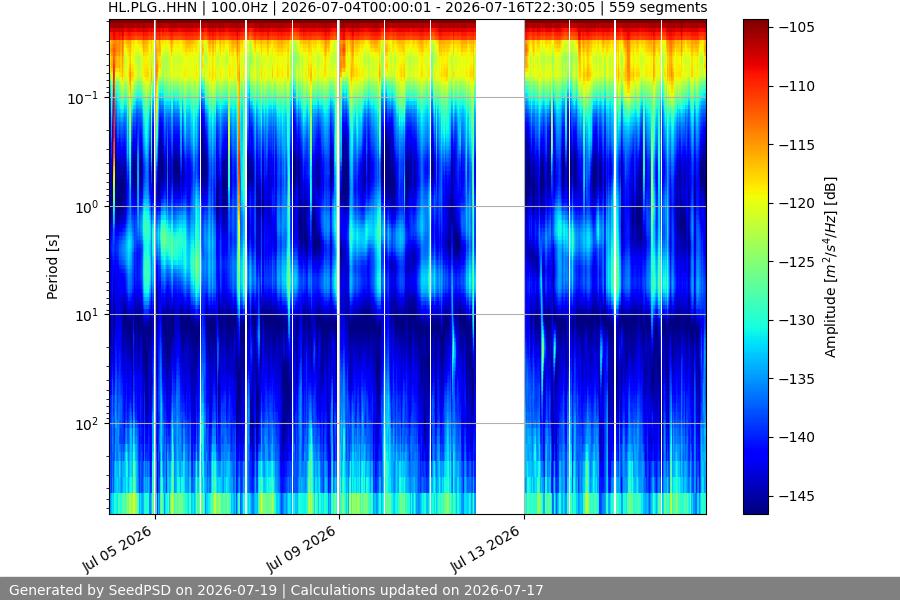
Task: Click the plot title HL.PLG..HHN text
Action: (x=152, y=7)
